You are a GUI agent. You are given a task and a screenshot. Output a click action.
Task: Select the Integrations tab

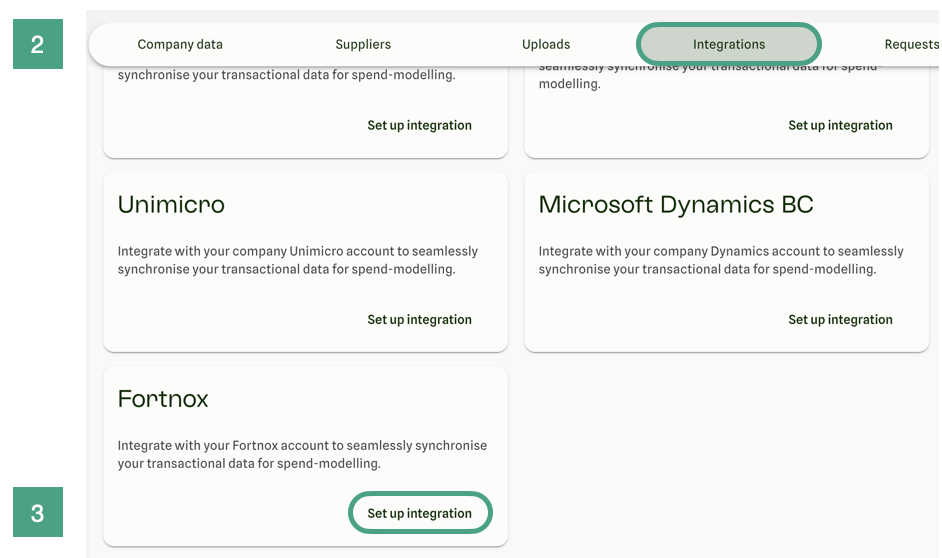tap(729, 44)
